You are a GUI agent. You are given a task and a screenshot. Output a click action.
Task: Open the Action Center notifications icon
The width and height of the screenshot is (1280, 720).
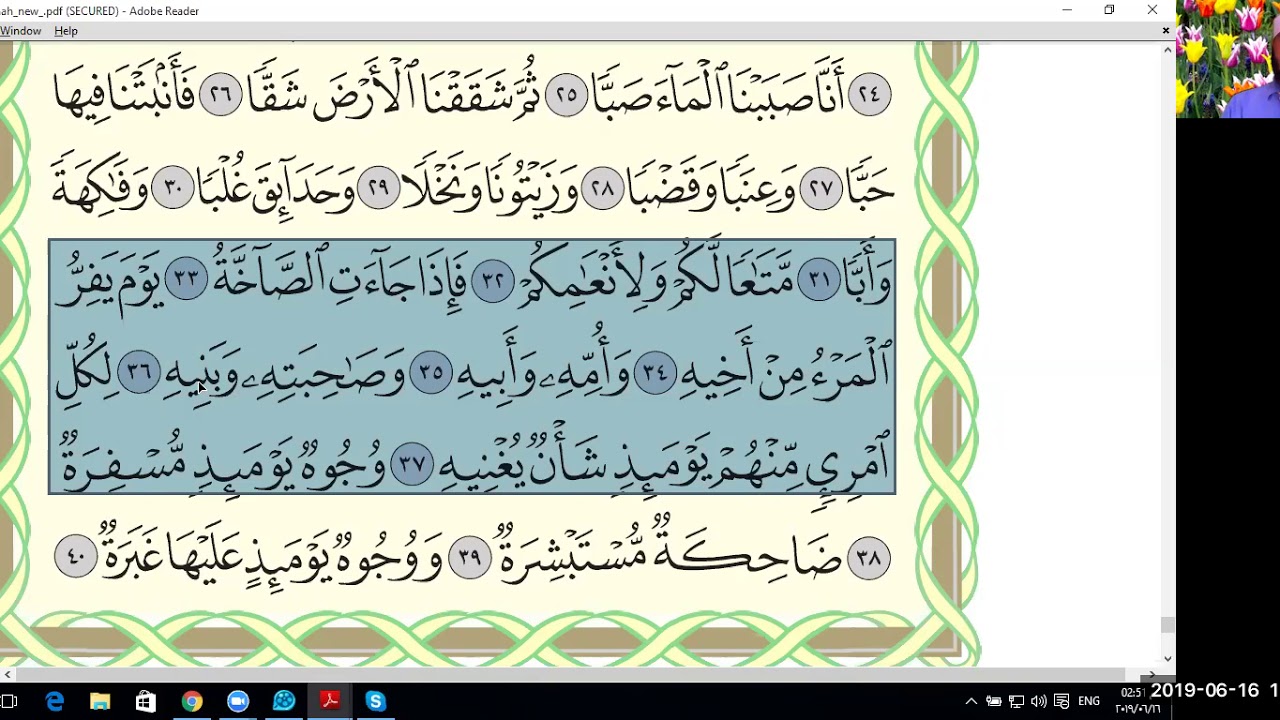[1062, 702]
